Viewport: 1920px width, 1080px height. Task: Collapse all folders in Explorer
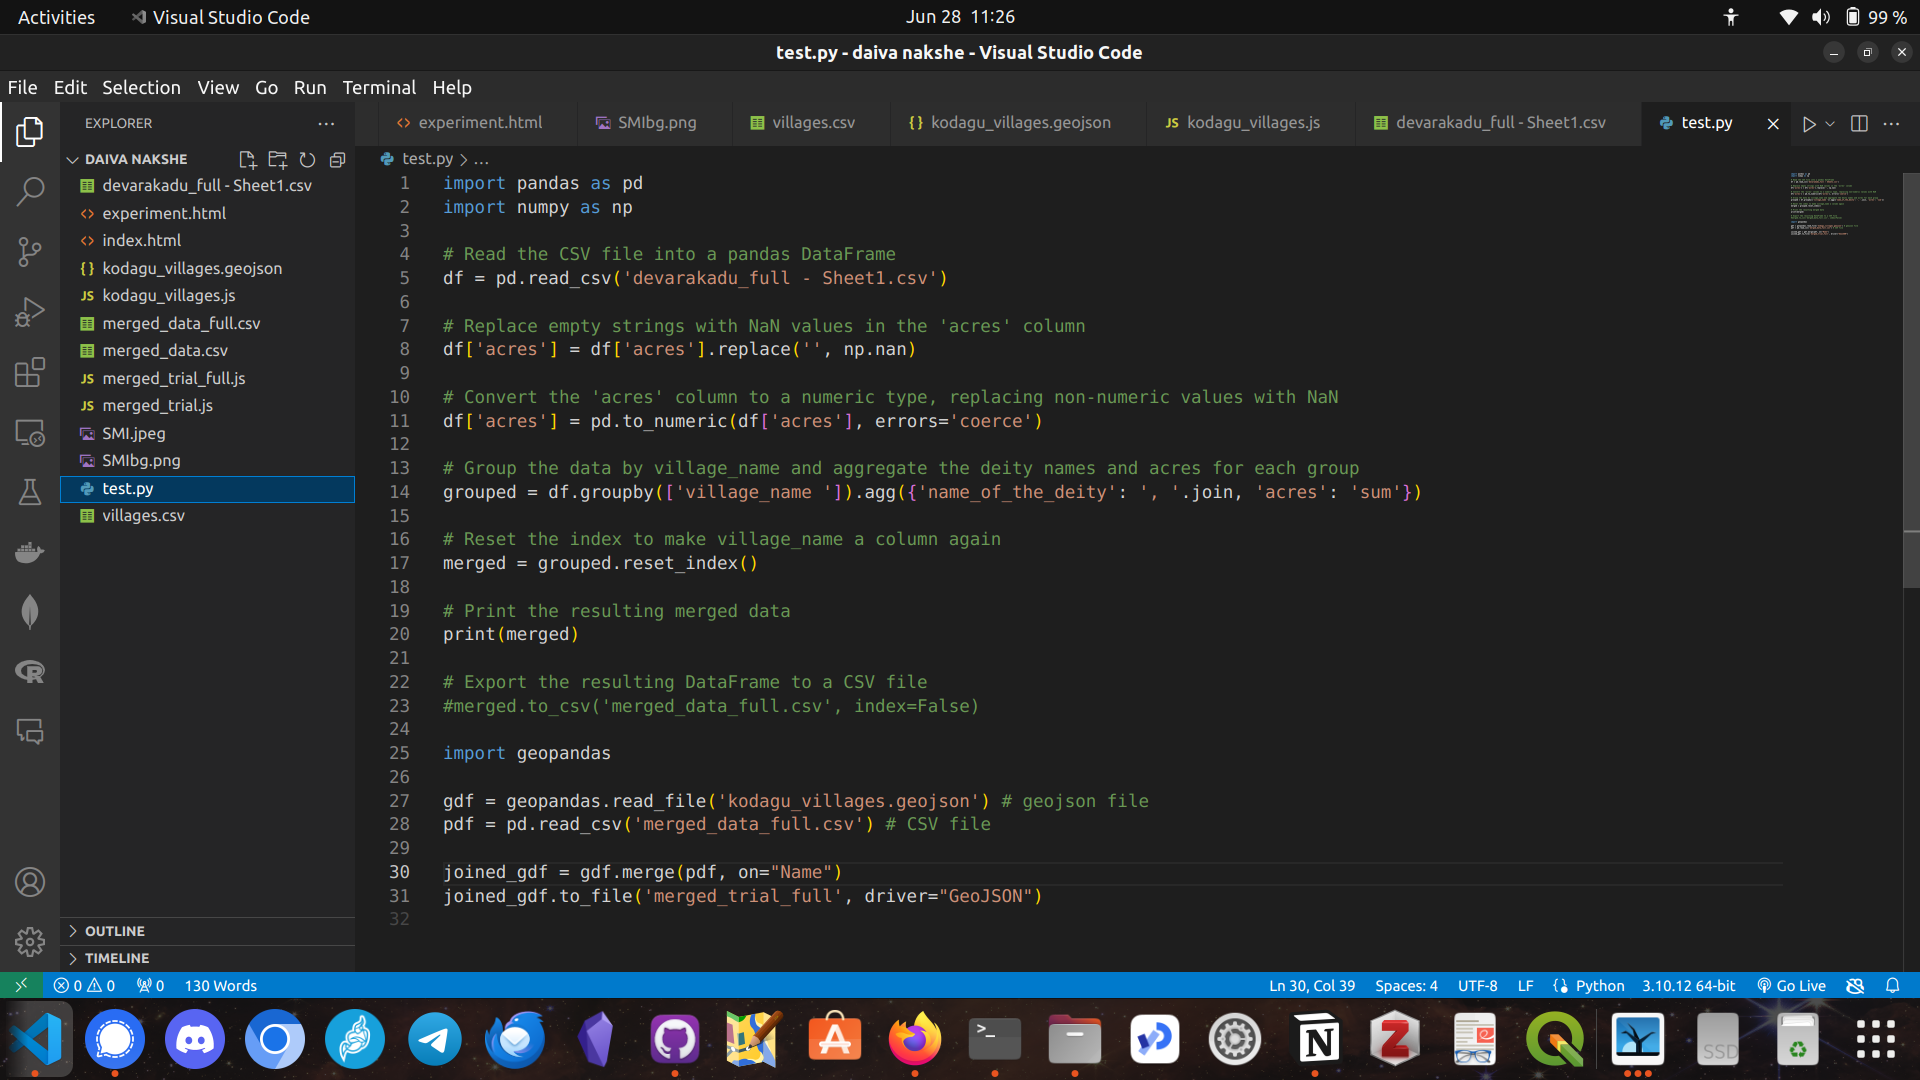[338, 159]
